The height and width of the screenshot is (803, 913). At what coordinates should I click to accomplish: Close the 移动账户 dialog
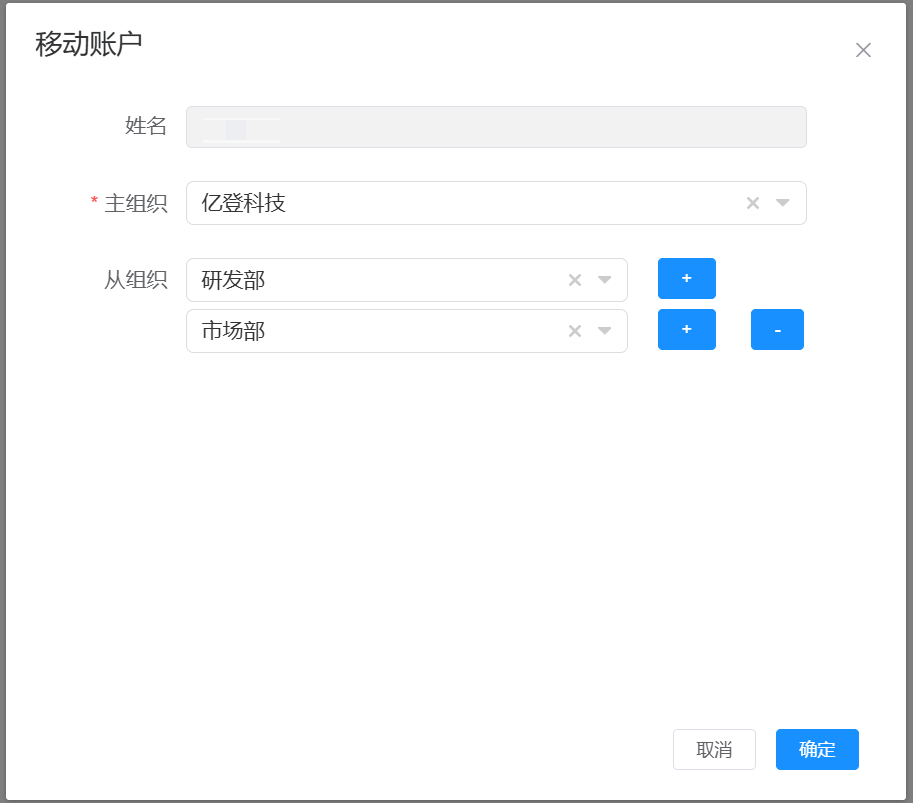(x=863, y=50)
